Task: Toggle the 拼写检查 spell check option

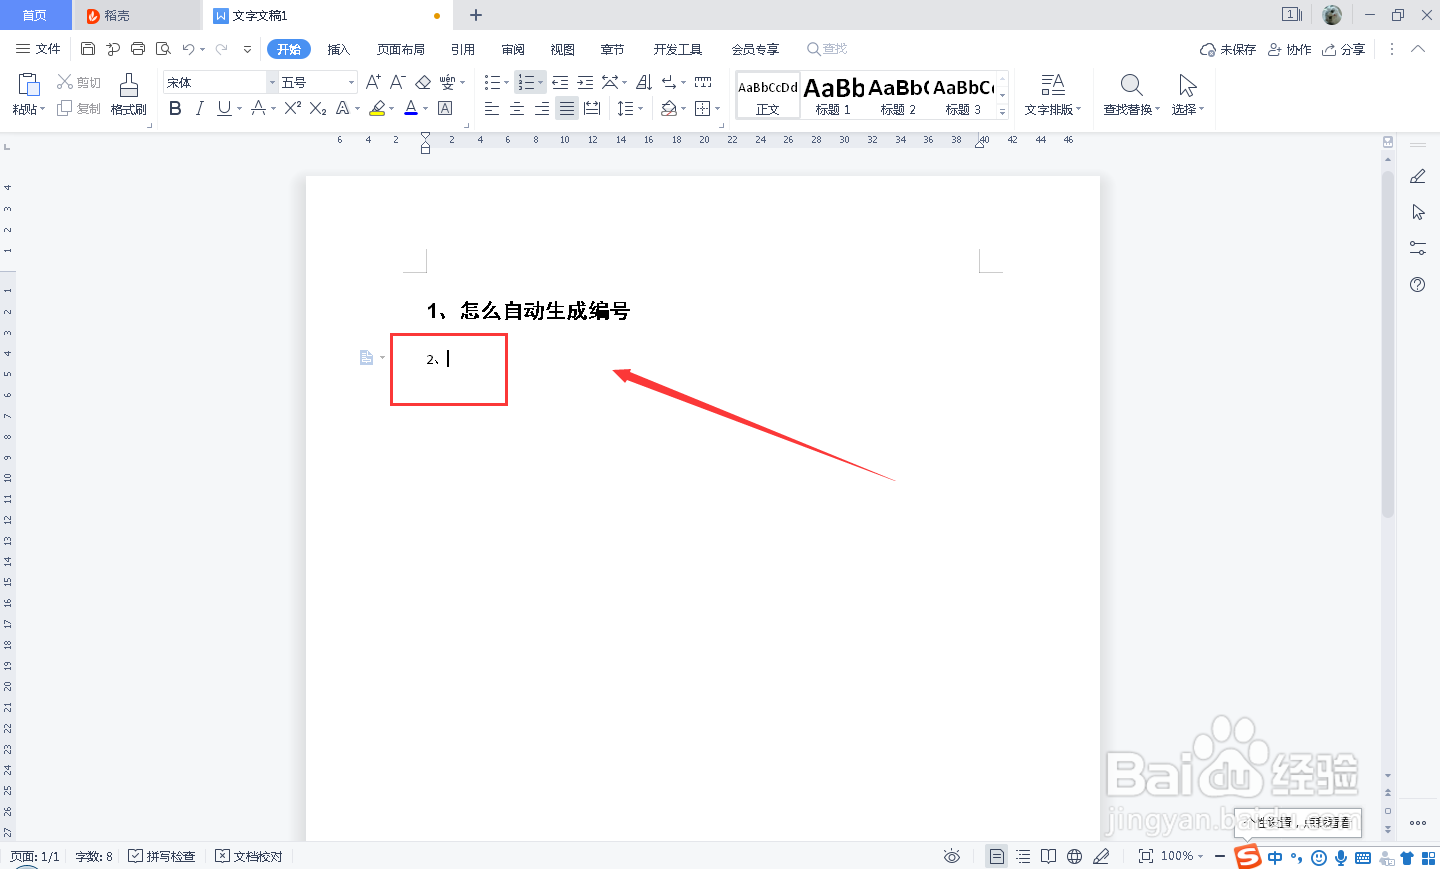Action: [161, 856]
